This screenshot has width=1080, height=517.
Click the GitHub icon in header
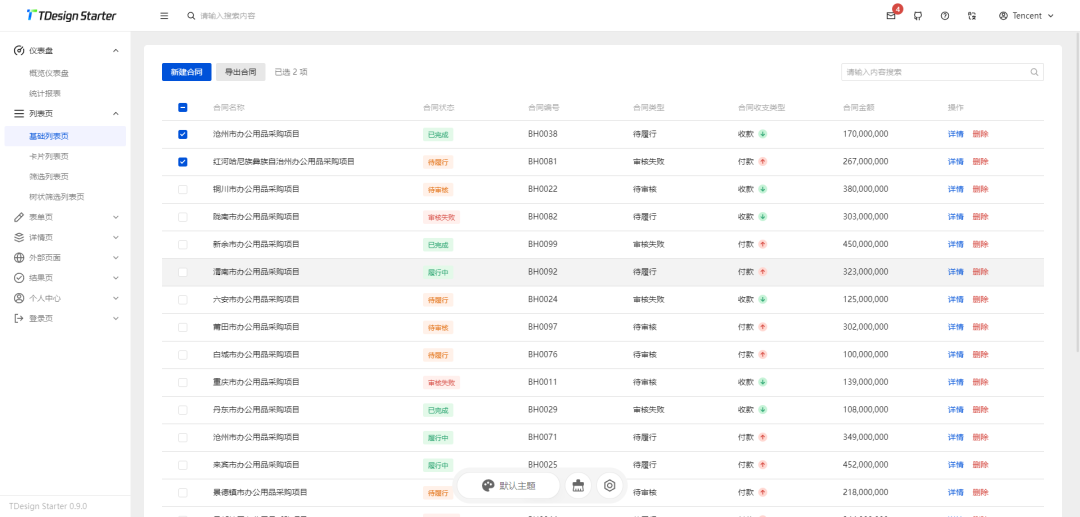tap(918, 16)
